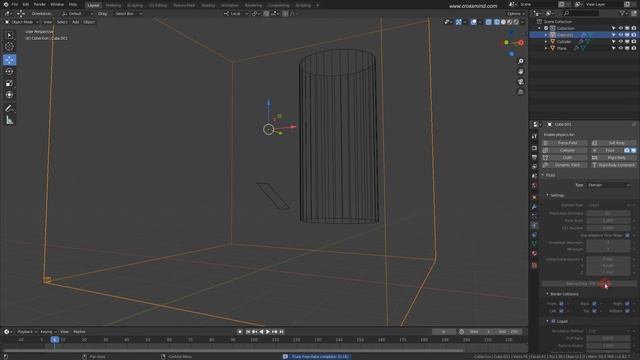Toggle visibility of Cylinder in outliner

(620, 42)
